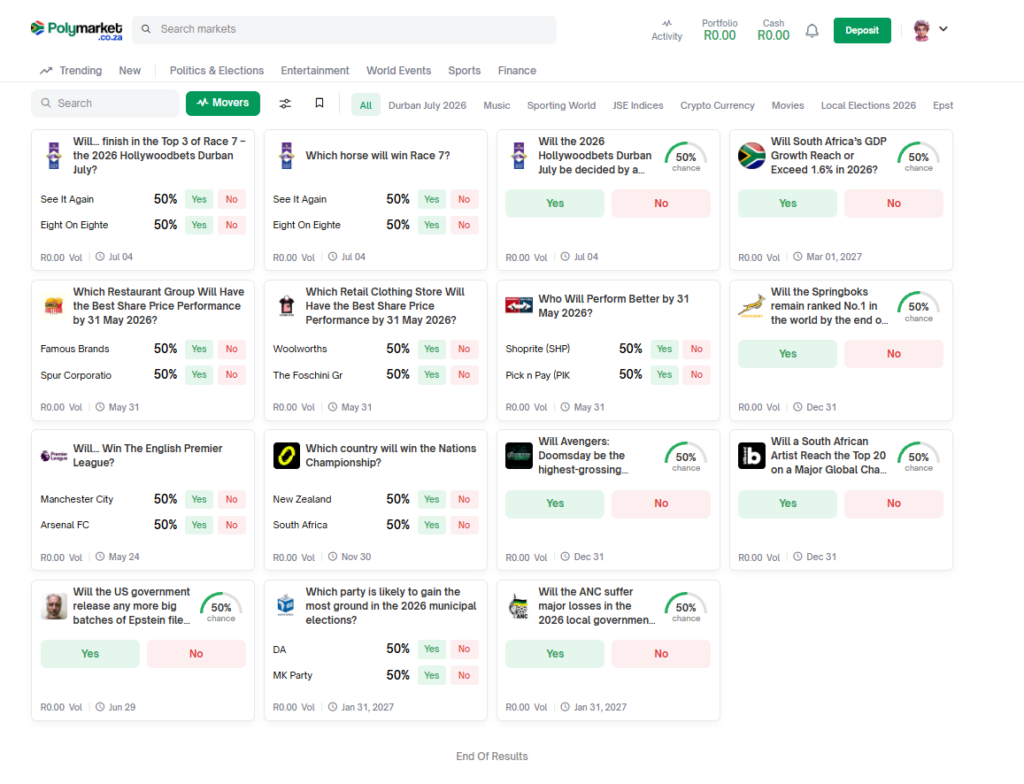
Task: Filter by Music topic
Action: [x=497, y=105]
